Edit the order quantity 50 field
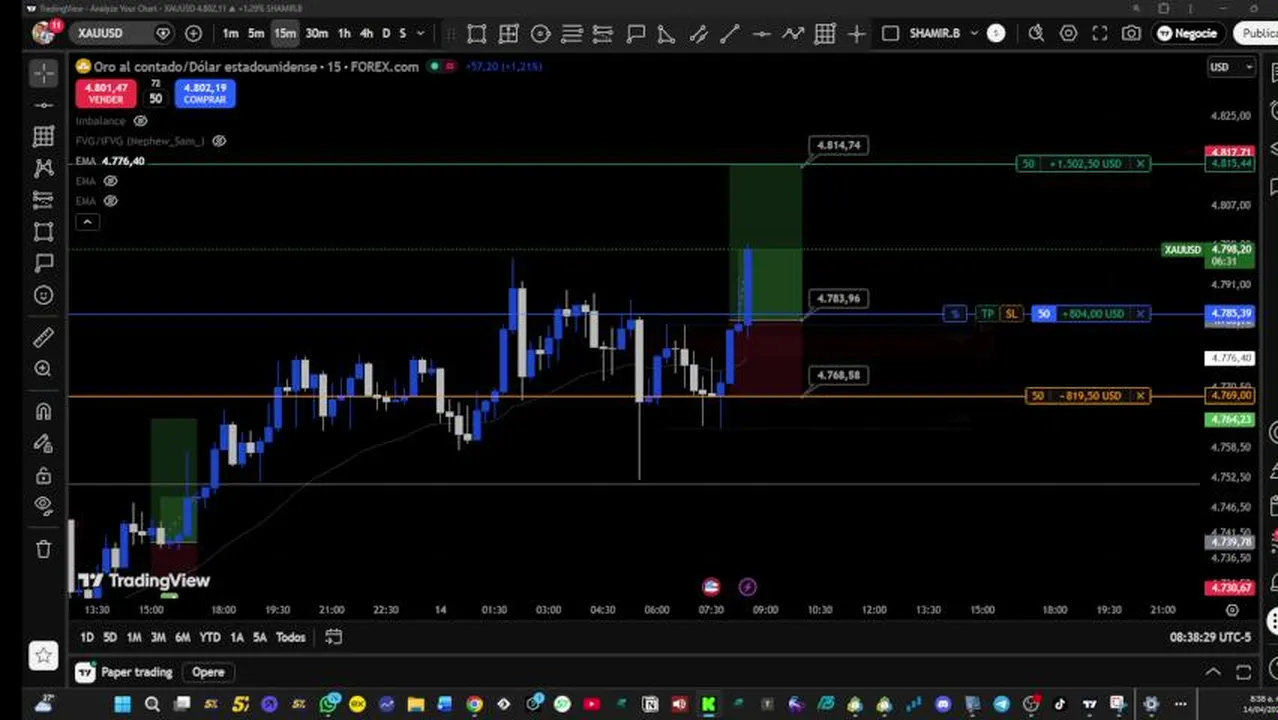The width and height of the screenshot is (1278, 720). pyautogui.click(x=155, y=99)
